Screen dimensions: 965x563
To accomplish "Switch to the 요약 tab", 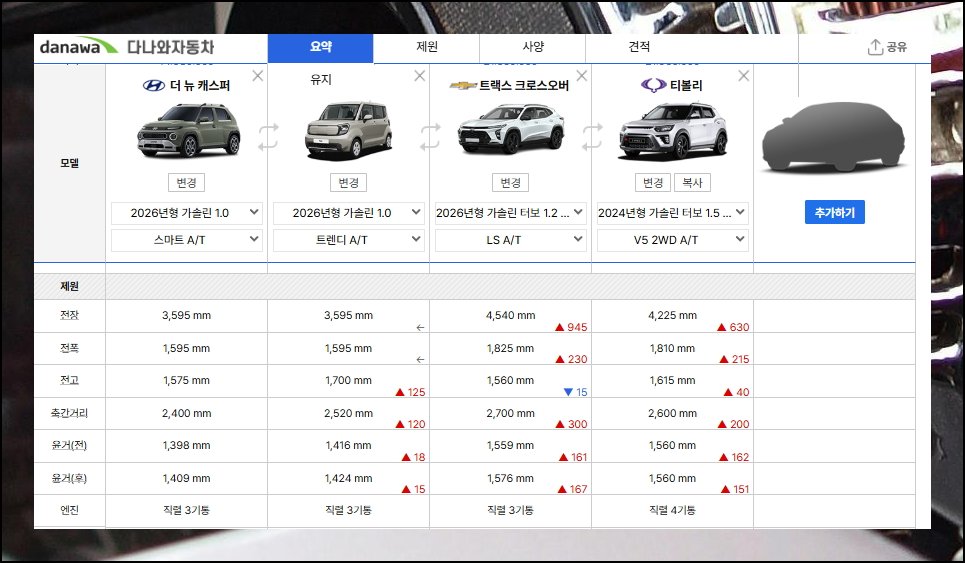I will [321, 47].
